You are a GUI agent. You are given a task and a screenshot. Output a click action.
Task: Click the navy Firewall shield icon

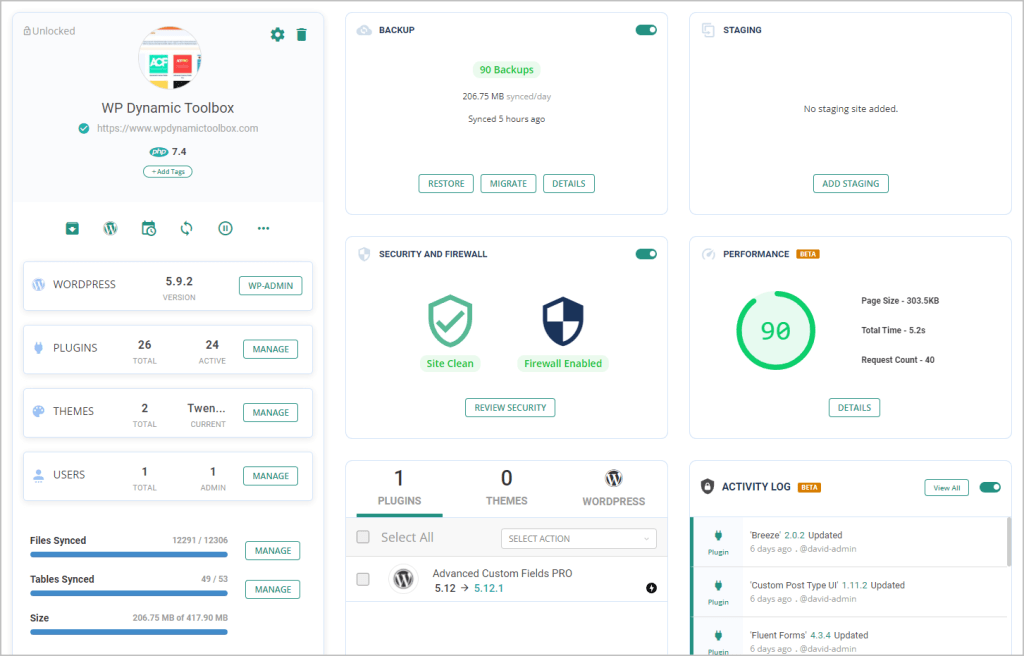(x=563, y=321)
